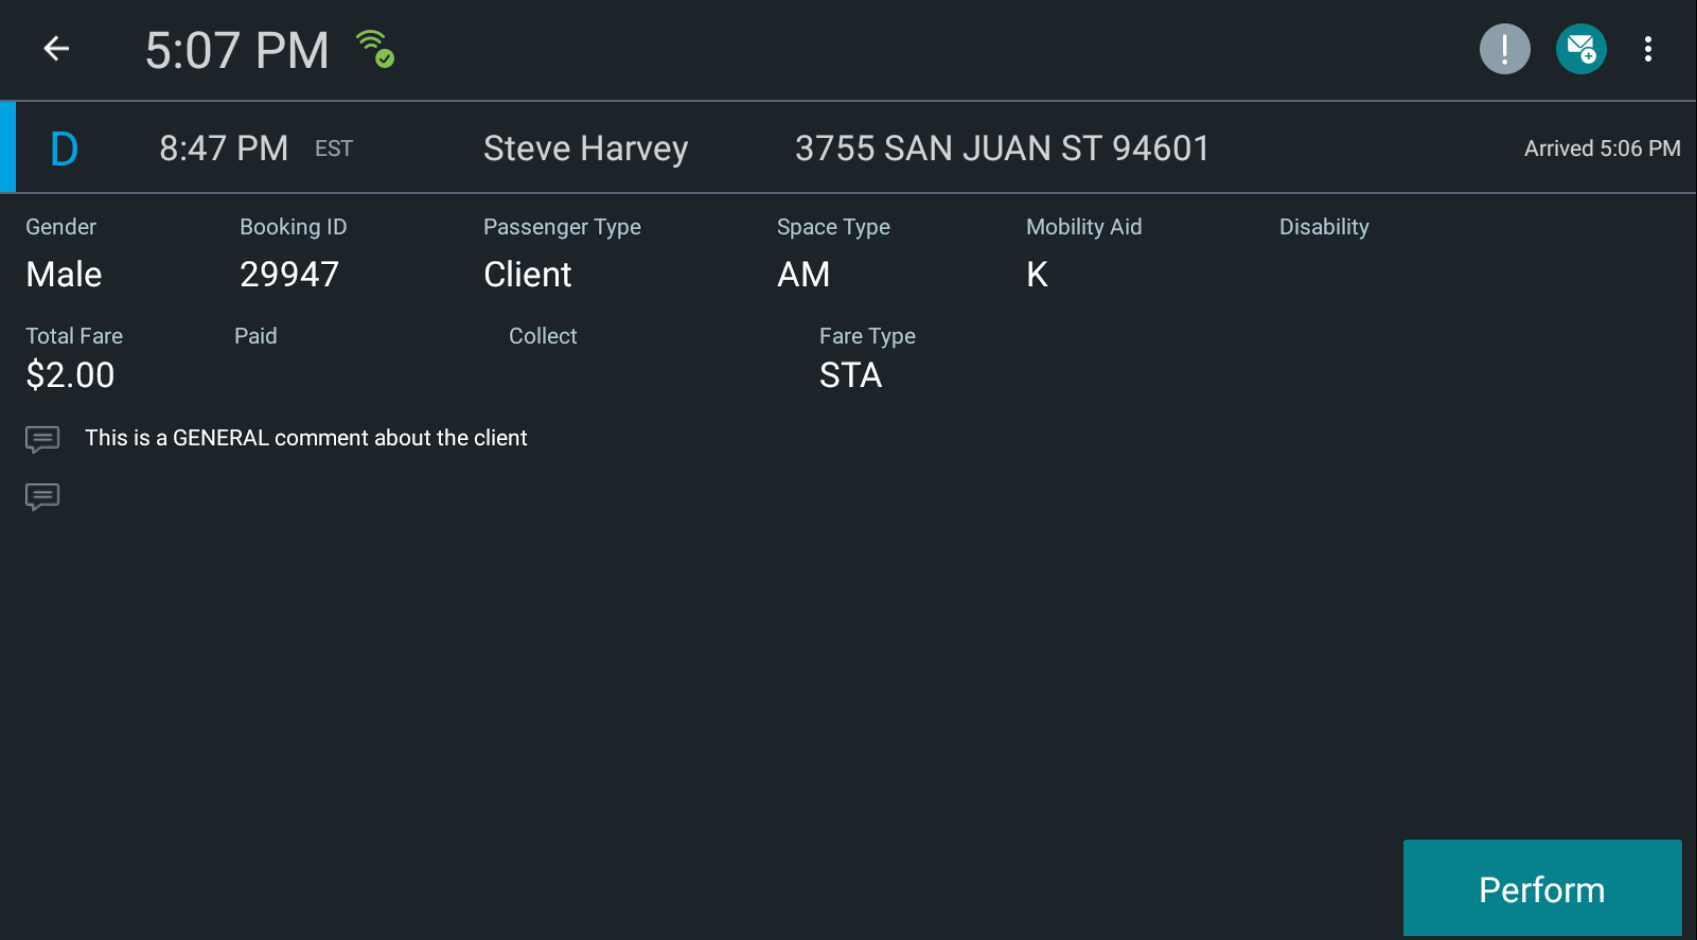Tap the empty second comment bubble icon
This screenshot has height=940, width=1697.
43,496
